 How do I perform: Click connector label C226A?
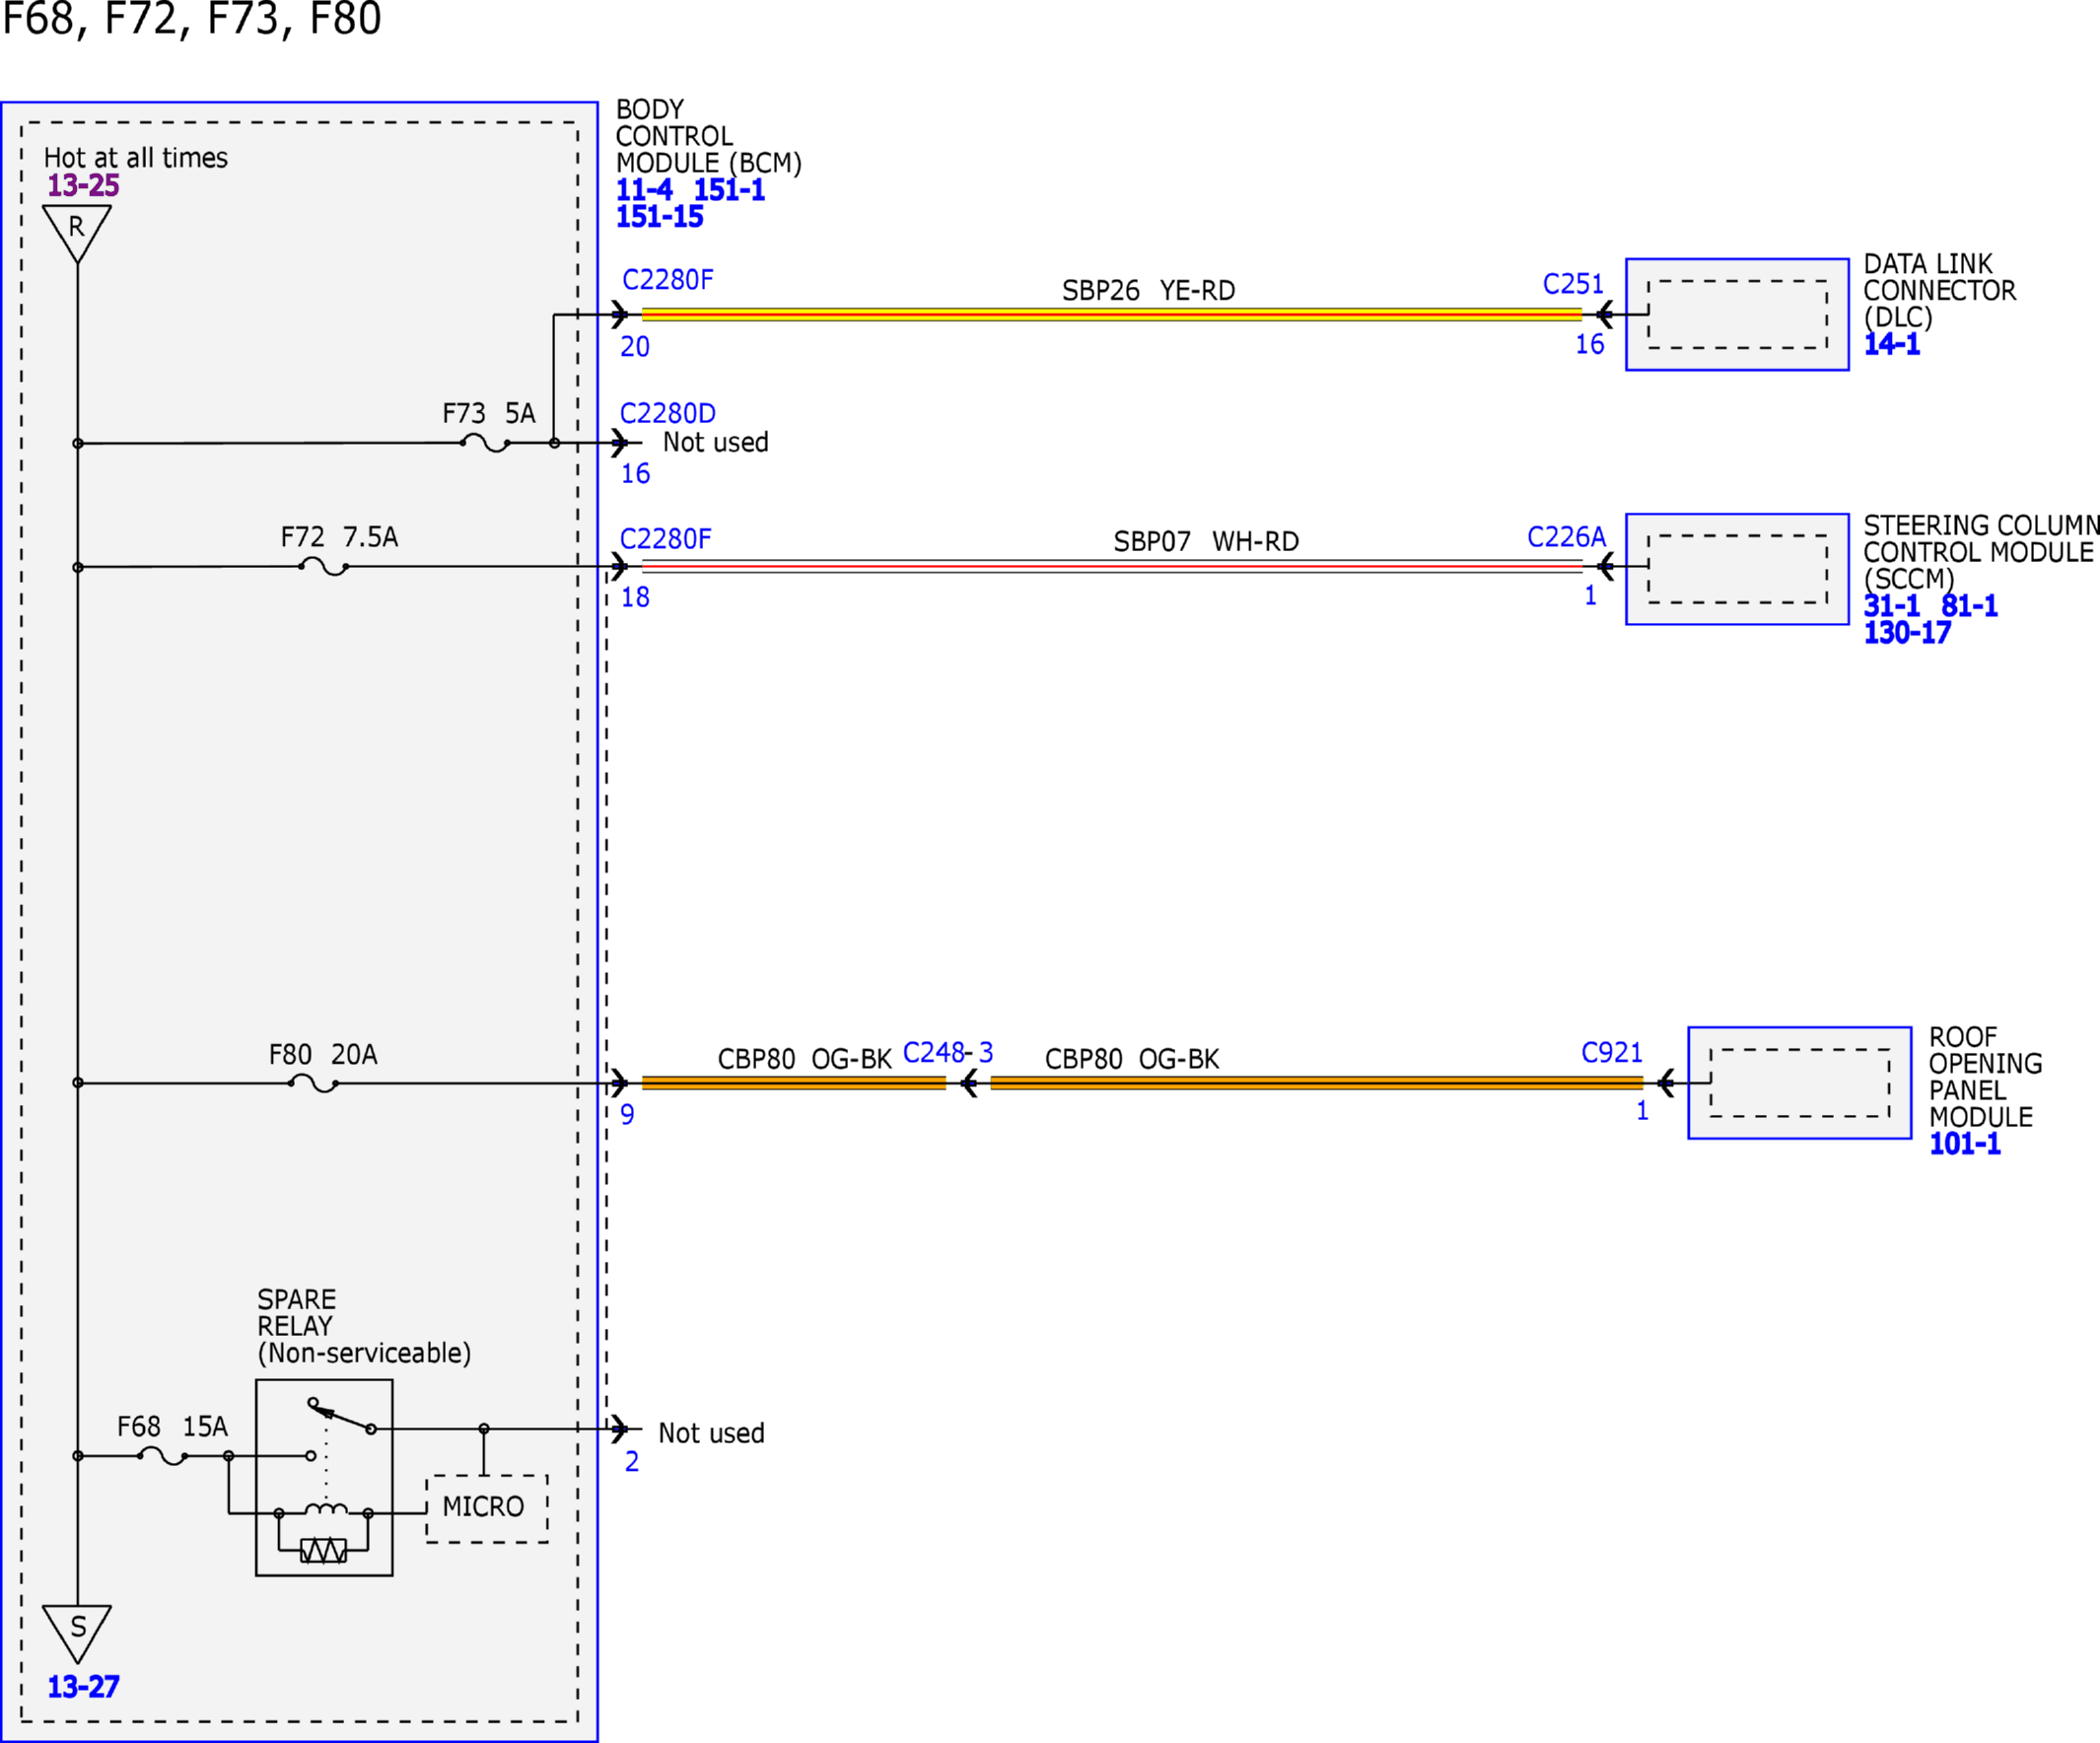pos(1566,537)
